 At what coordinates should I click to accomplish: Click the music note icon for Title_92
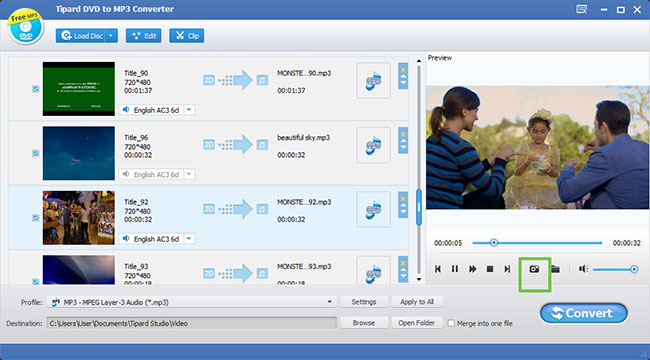click(x=262, y=209)
